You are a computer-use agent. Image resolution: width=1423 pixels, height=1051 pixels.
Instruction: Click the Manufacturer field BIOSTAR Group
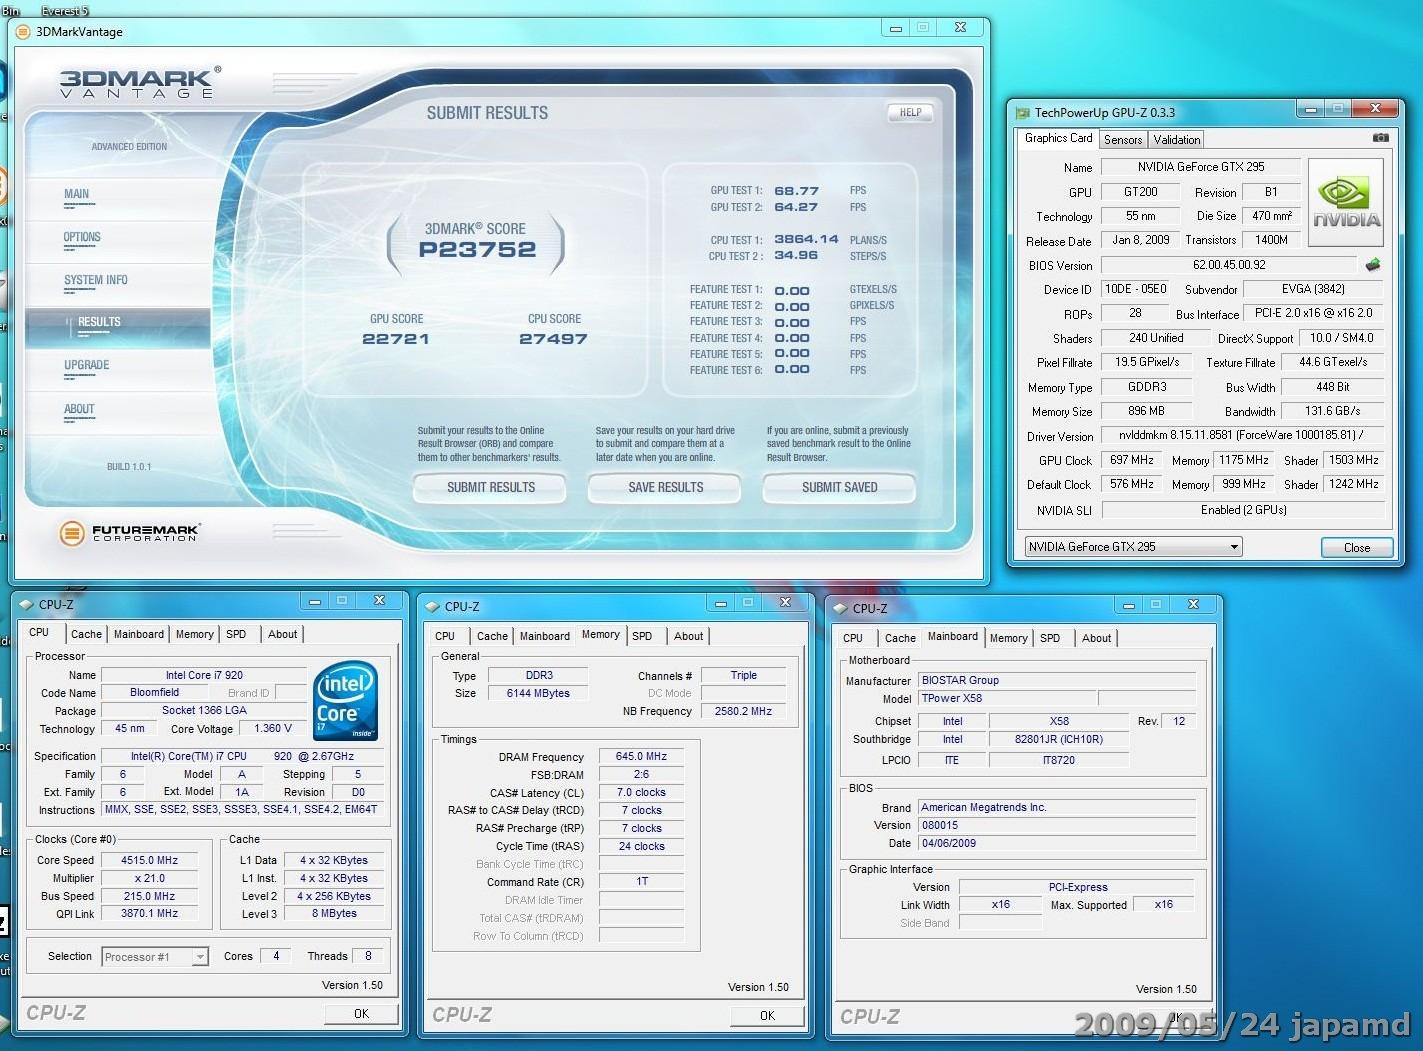(x=1057, y=680)
